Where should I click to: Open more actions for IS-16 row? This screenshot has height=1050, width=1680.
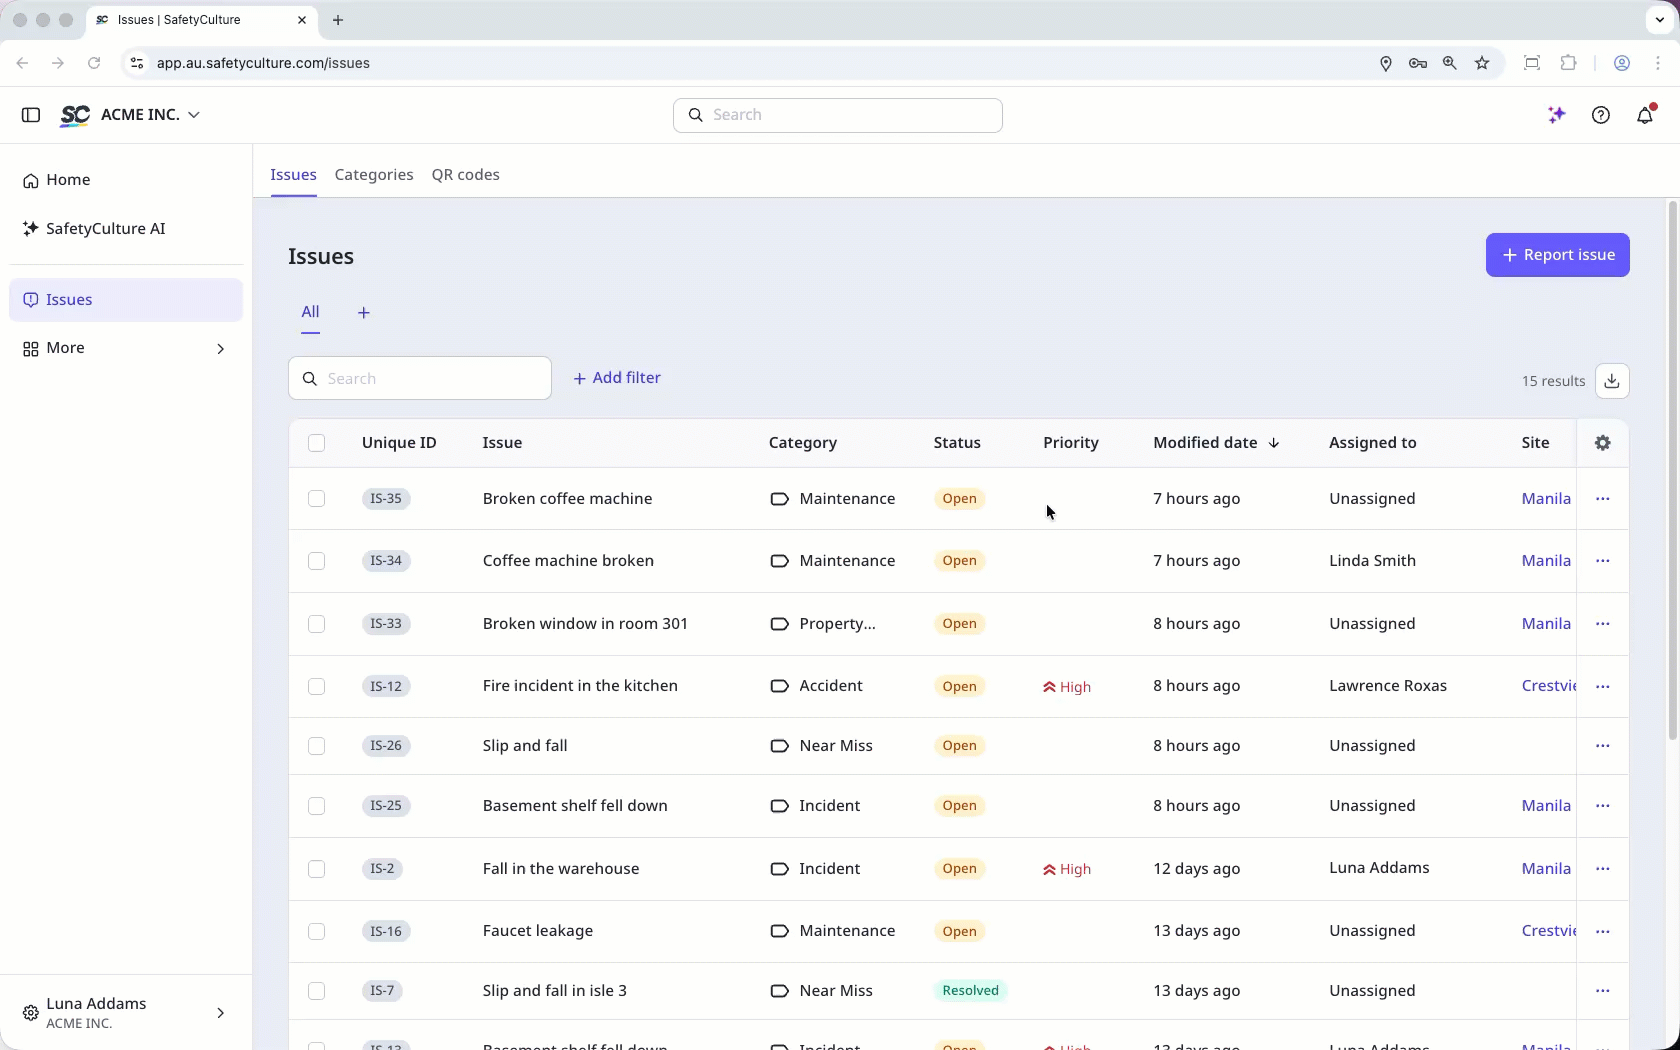click(1603, 931)
